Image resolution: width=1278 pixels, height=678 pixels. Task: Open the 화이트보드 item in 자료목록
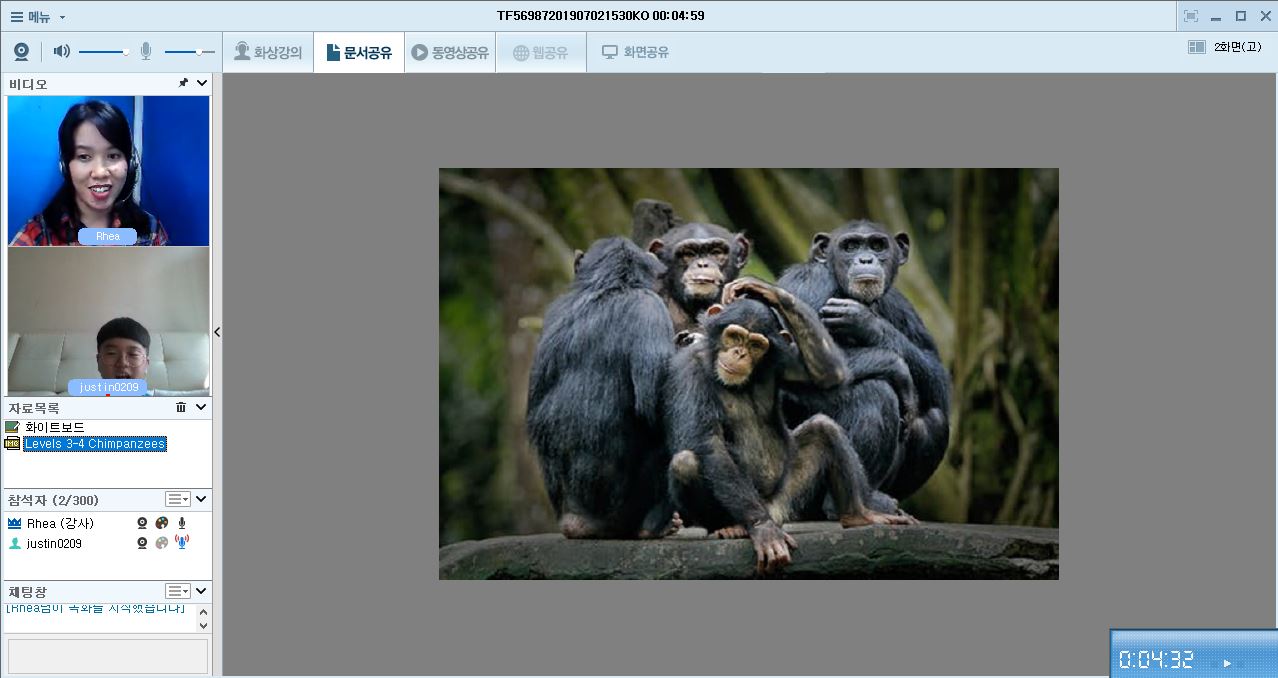[x=54, y=427]
